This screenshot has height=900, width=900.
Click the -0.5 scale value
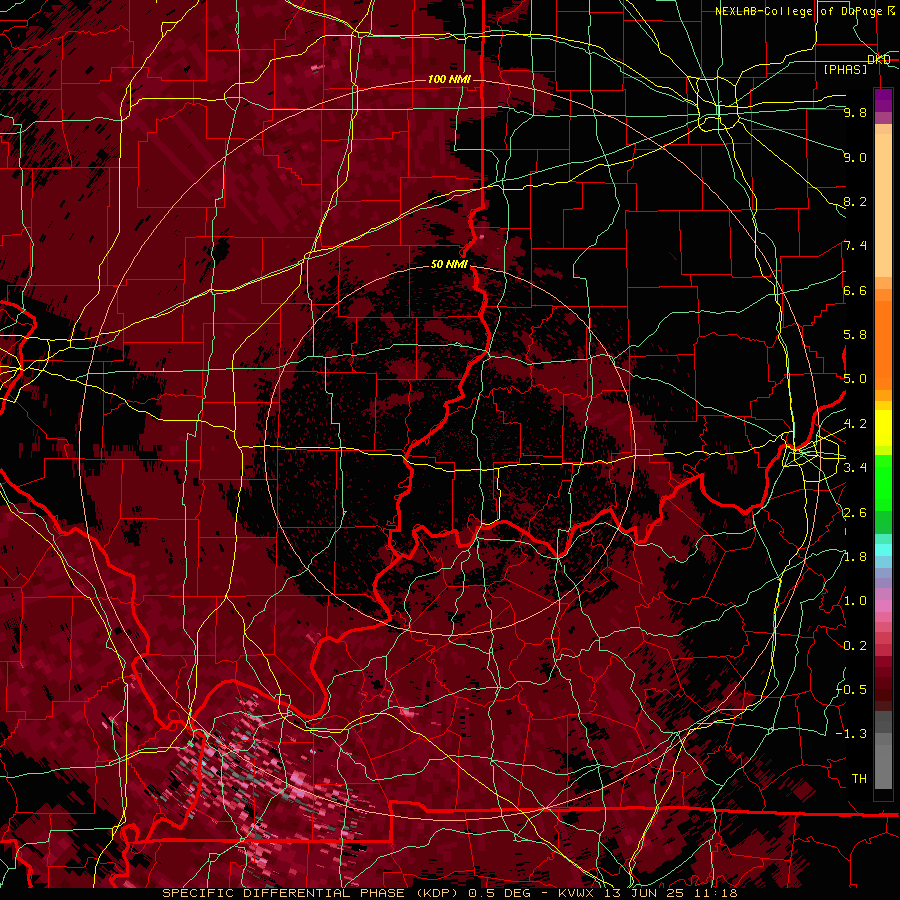click(851, 689)
